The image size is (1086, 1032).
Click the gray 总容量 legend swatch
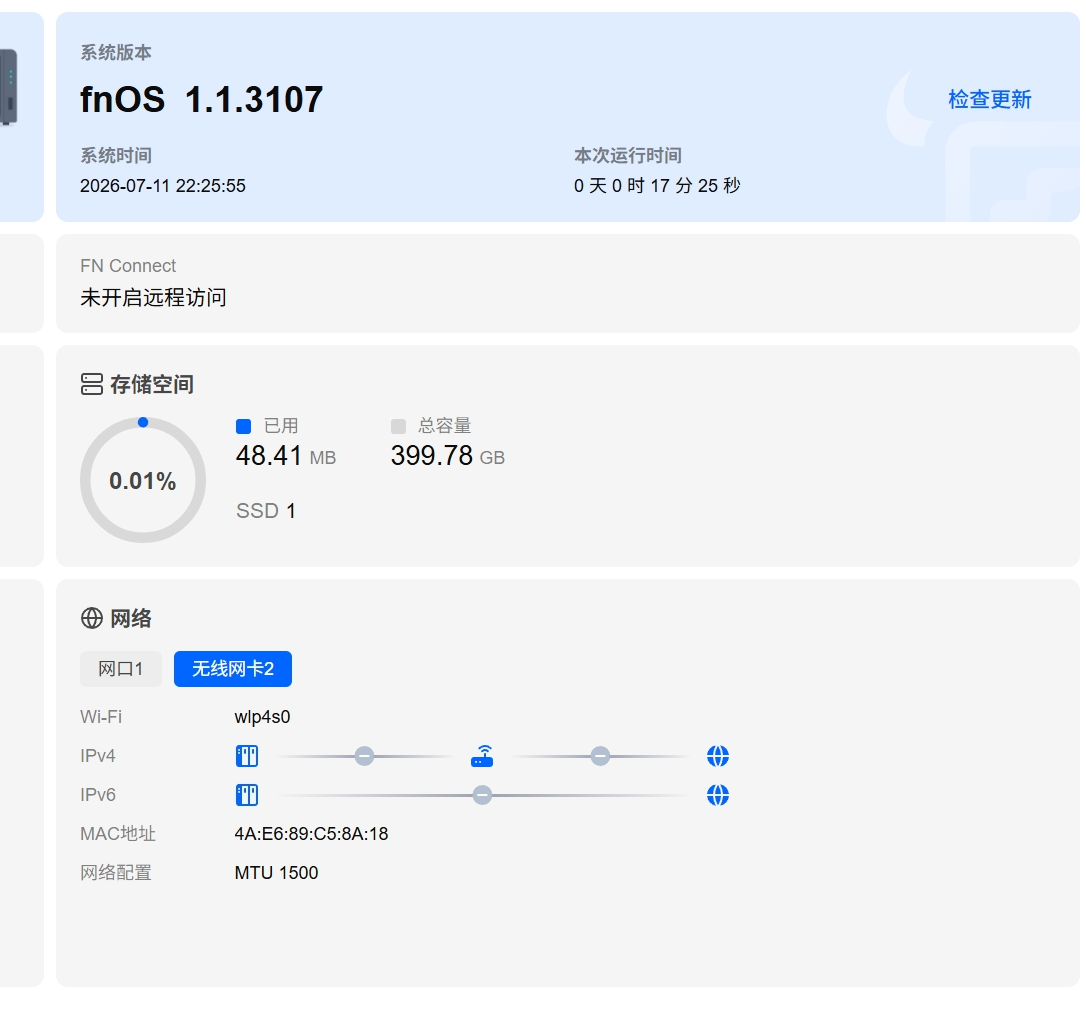tap(398, 426)
